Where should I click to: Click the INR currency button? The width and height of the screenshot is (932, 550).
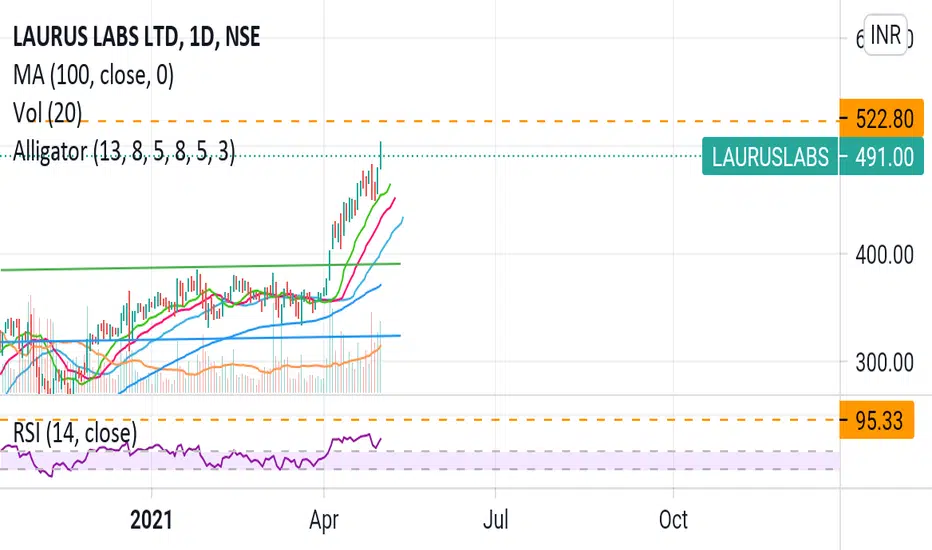coord(885,35)
